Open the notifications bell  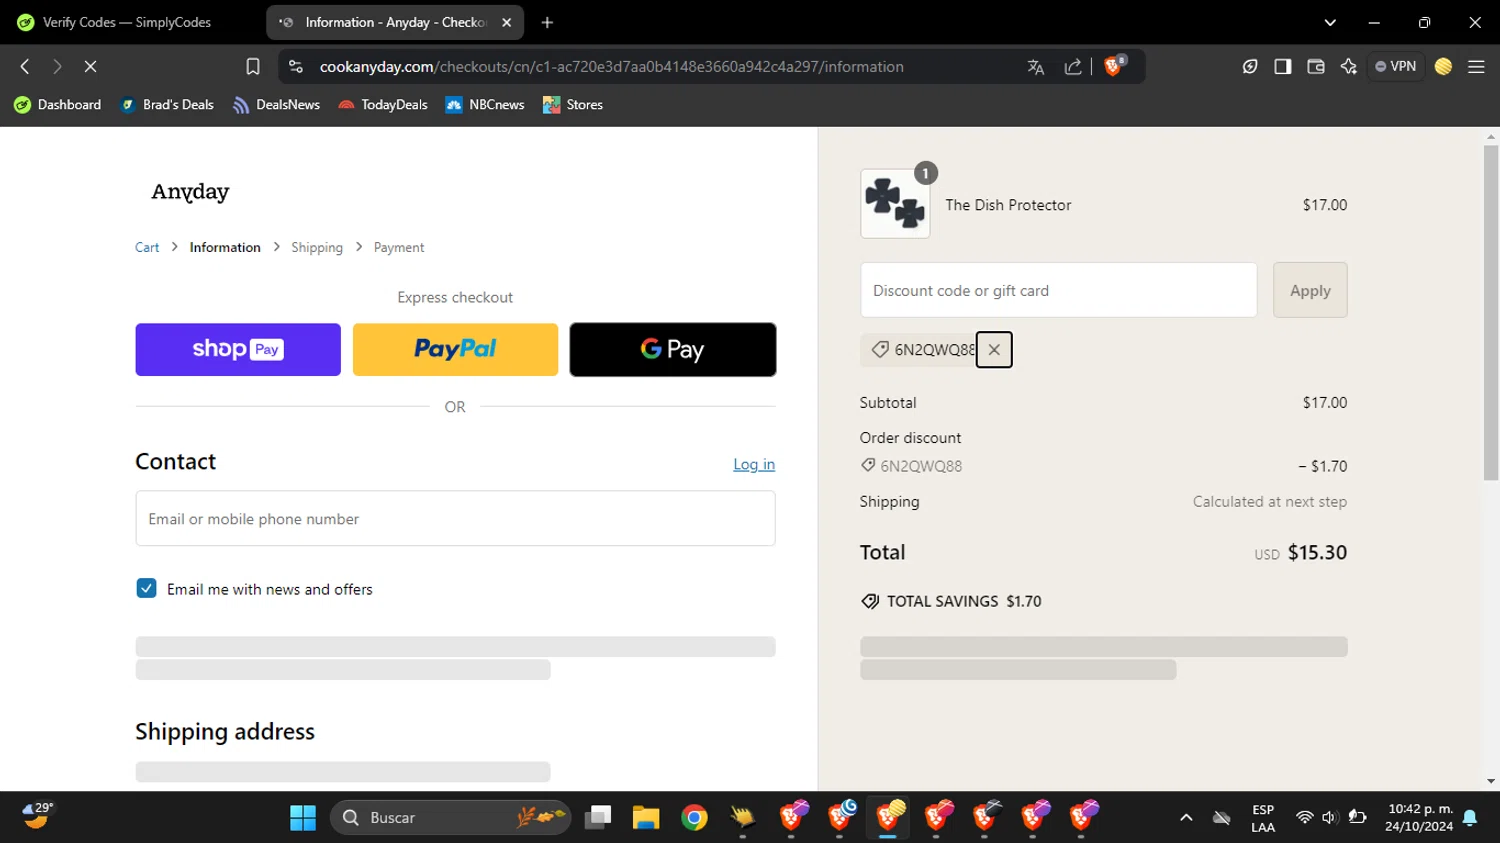click(1470, 818)
